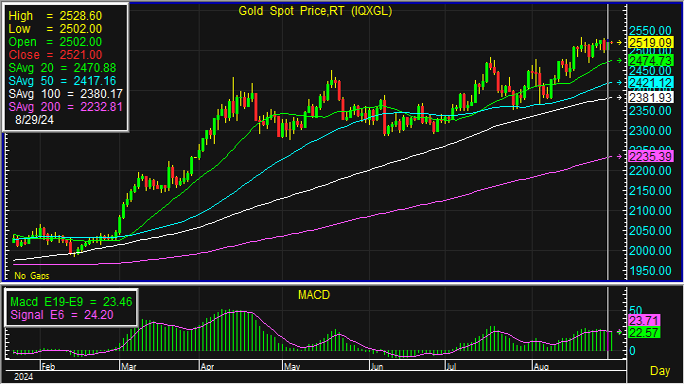Click the 2300.00 price axis label
The image size is (685, 385).
[x=650, y=131]
